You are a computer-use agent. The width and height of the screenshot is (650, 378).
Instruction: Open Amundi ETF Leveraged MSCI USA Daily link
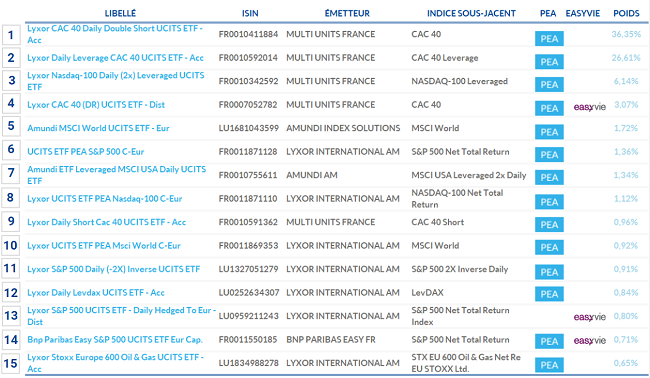point(116,175)
